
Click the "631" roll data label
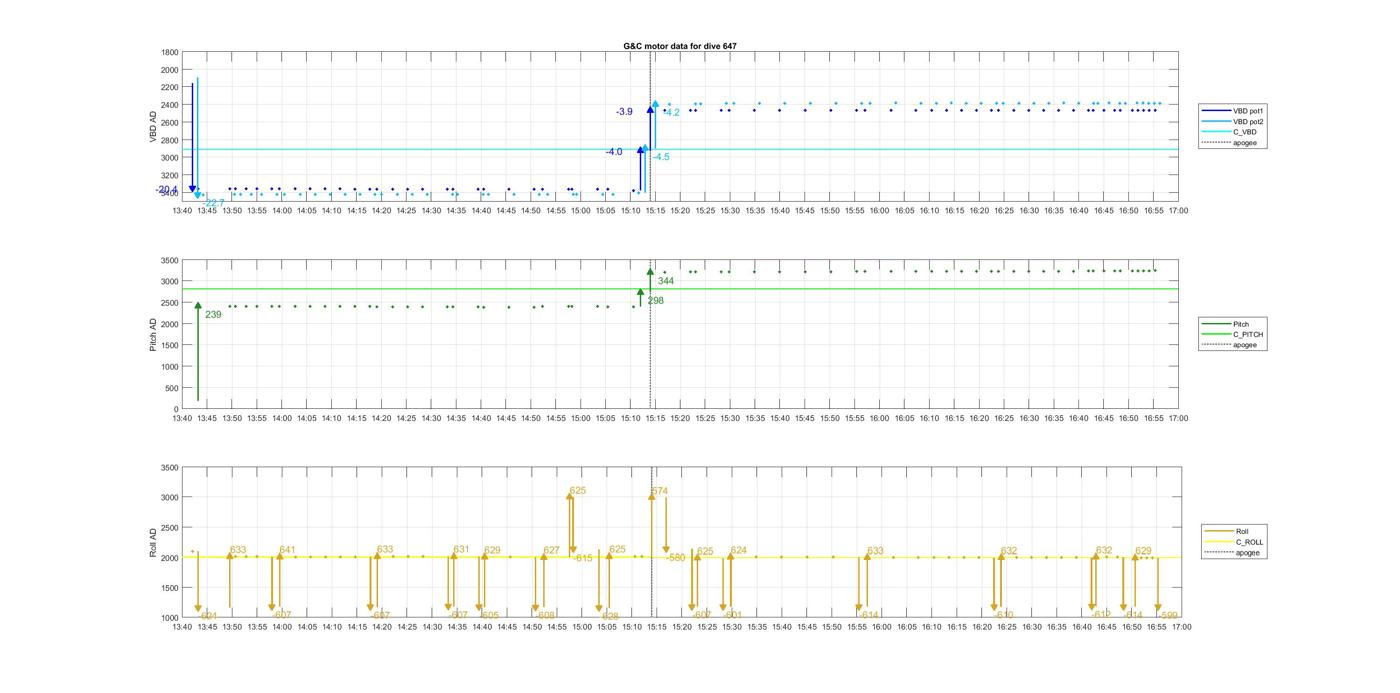point(461,550)
